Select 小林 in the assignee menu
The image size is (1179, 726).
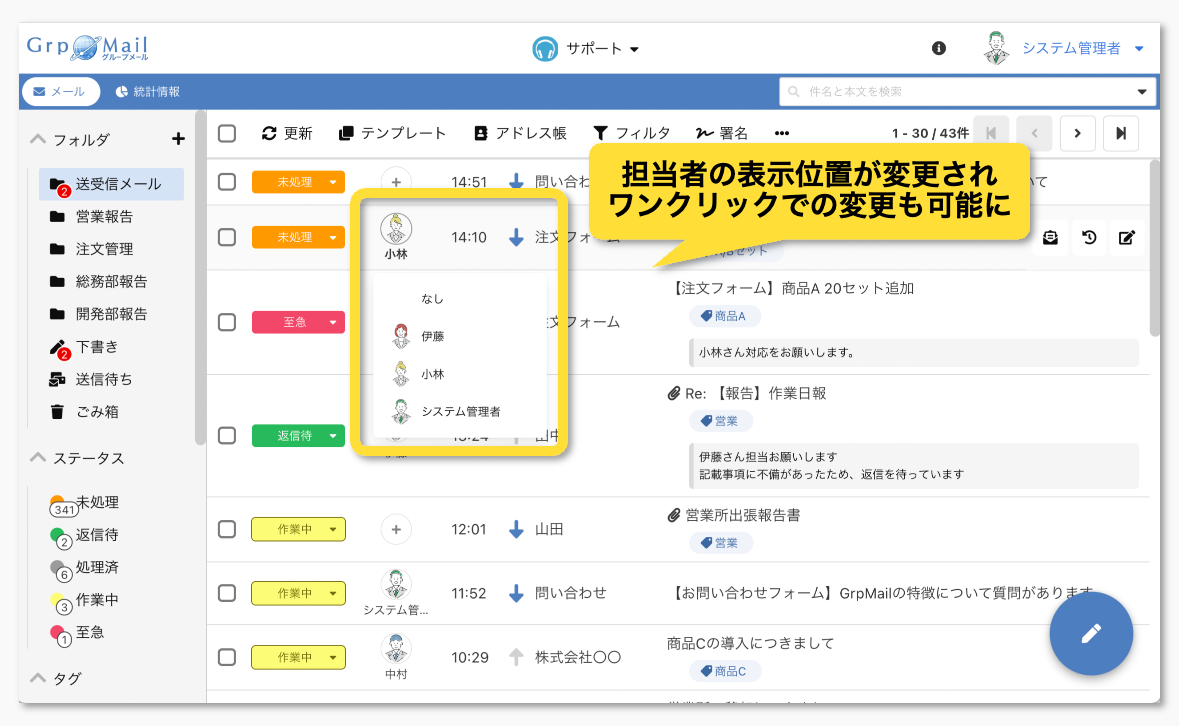click(459, 374)
